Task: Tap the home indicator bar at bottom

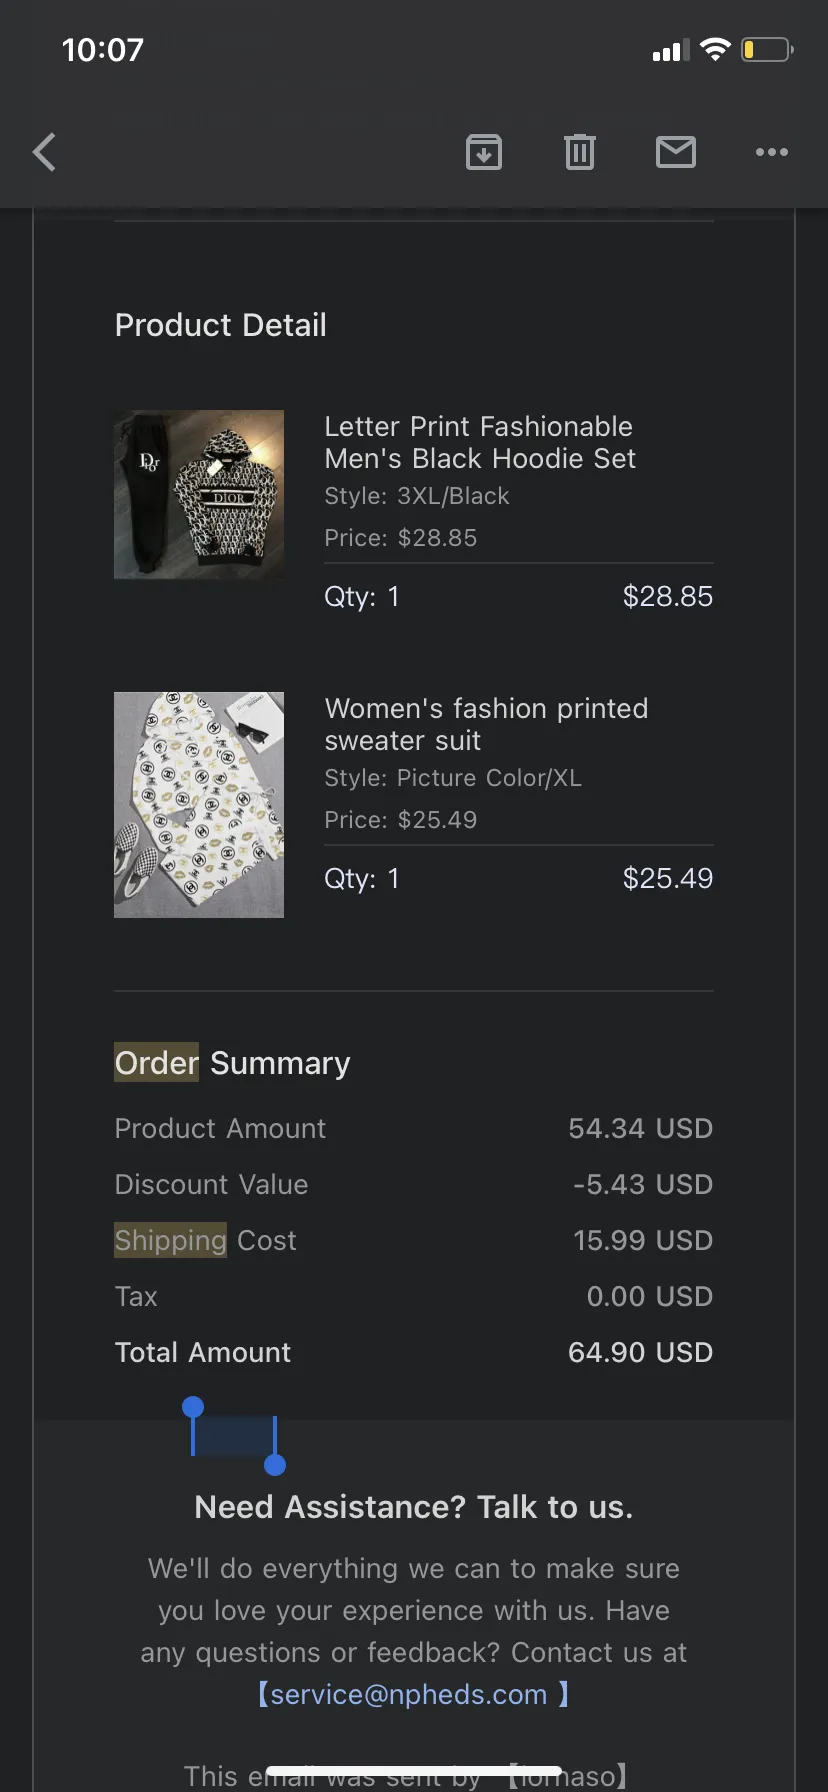Action: [x=414, y=1771]
